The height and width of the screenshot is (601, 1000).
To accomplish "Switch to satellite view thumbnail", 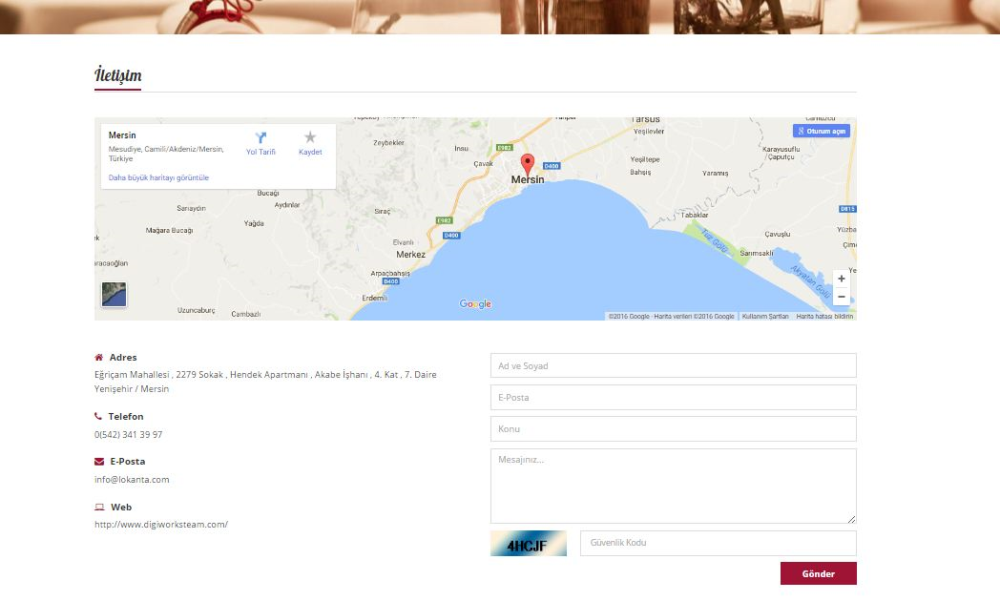I will [114, 294].
